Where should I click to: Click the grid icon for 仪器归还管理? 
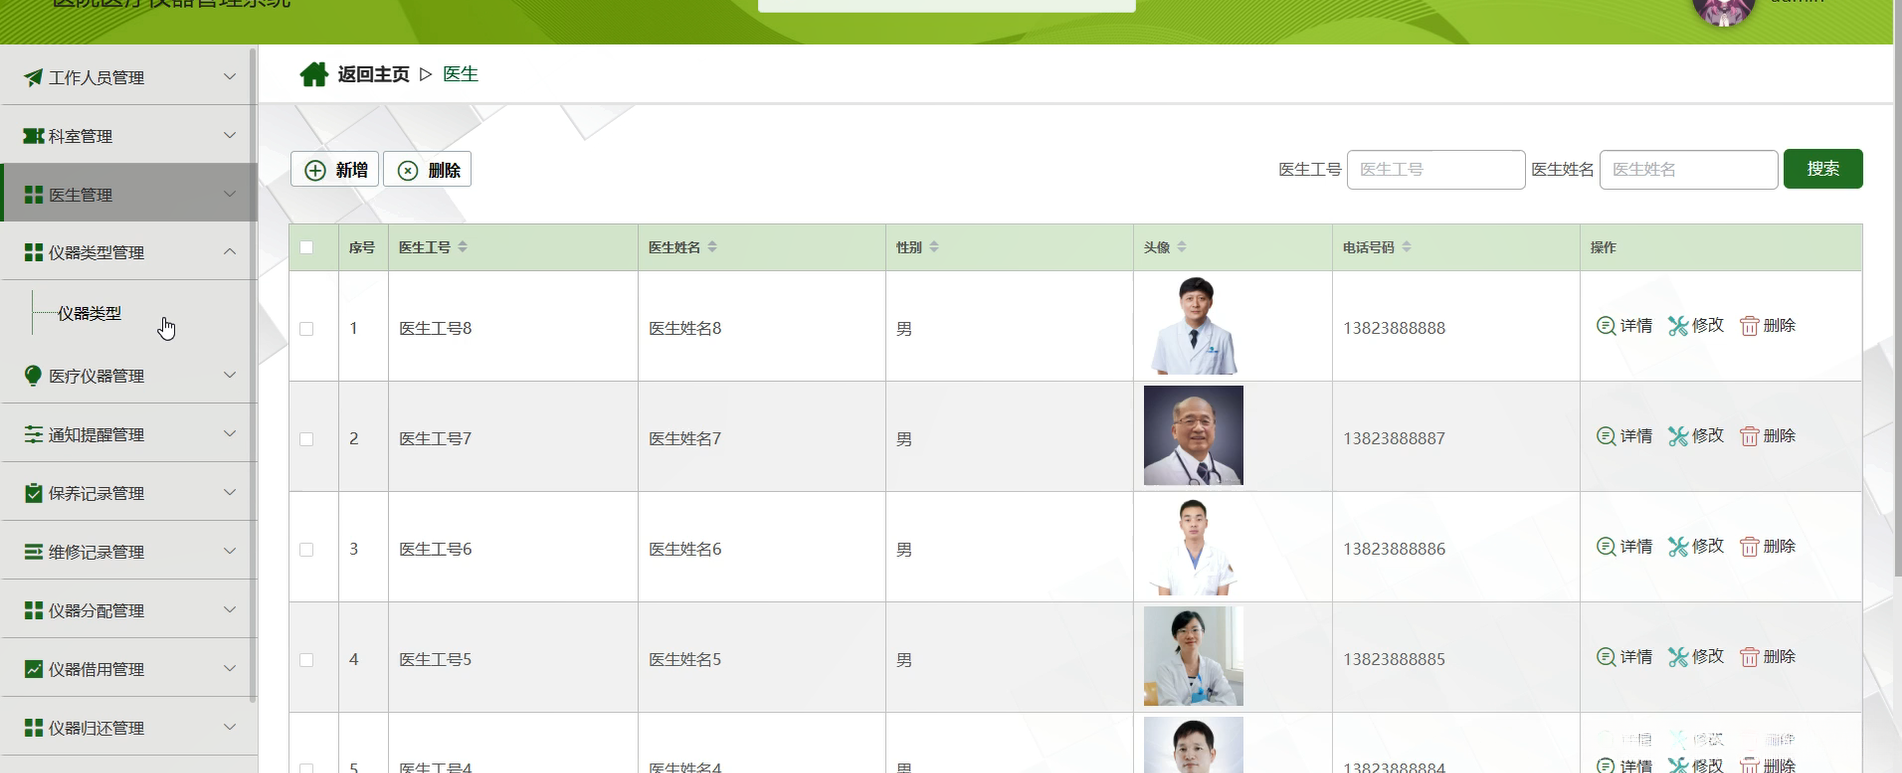(x=33, y=728)
